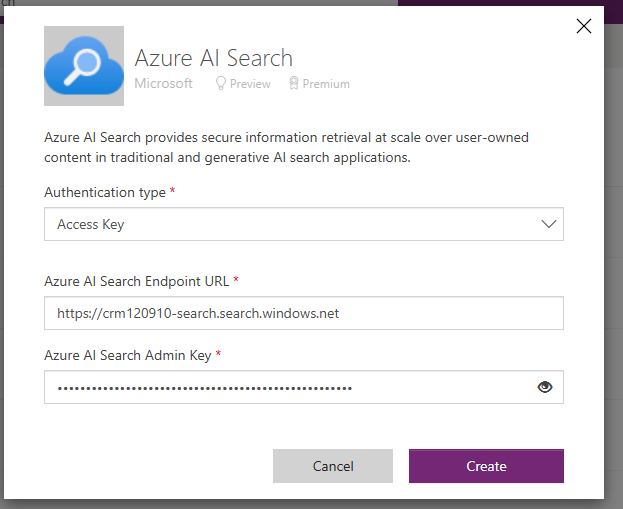This screenshot has width=623, height=509.
Task: Click the Premium label text
Action: coord(326,84)
